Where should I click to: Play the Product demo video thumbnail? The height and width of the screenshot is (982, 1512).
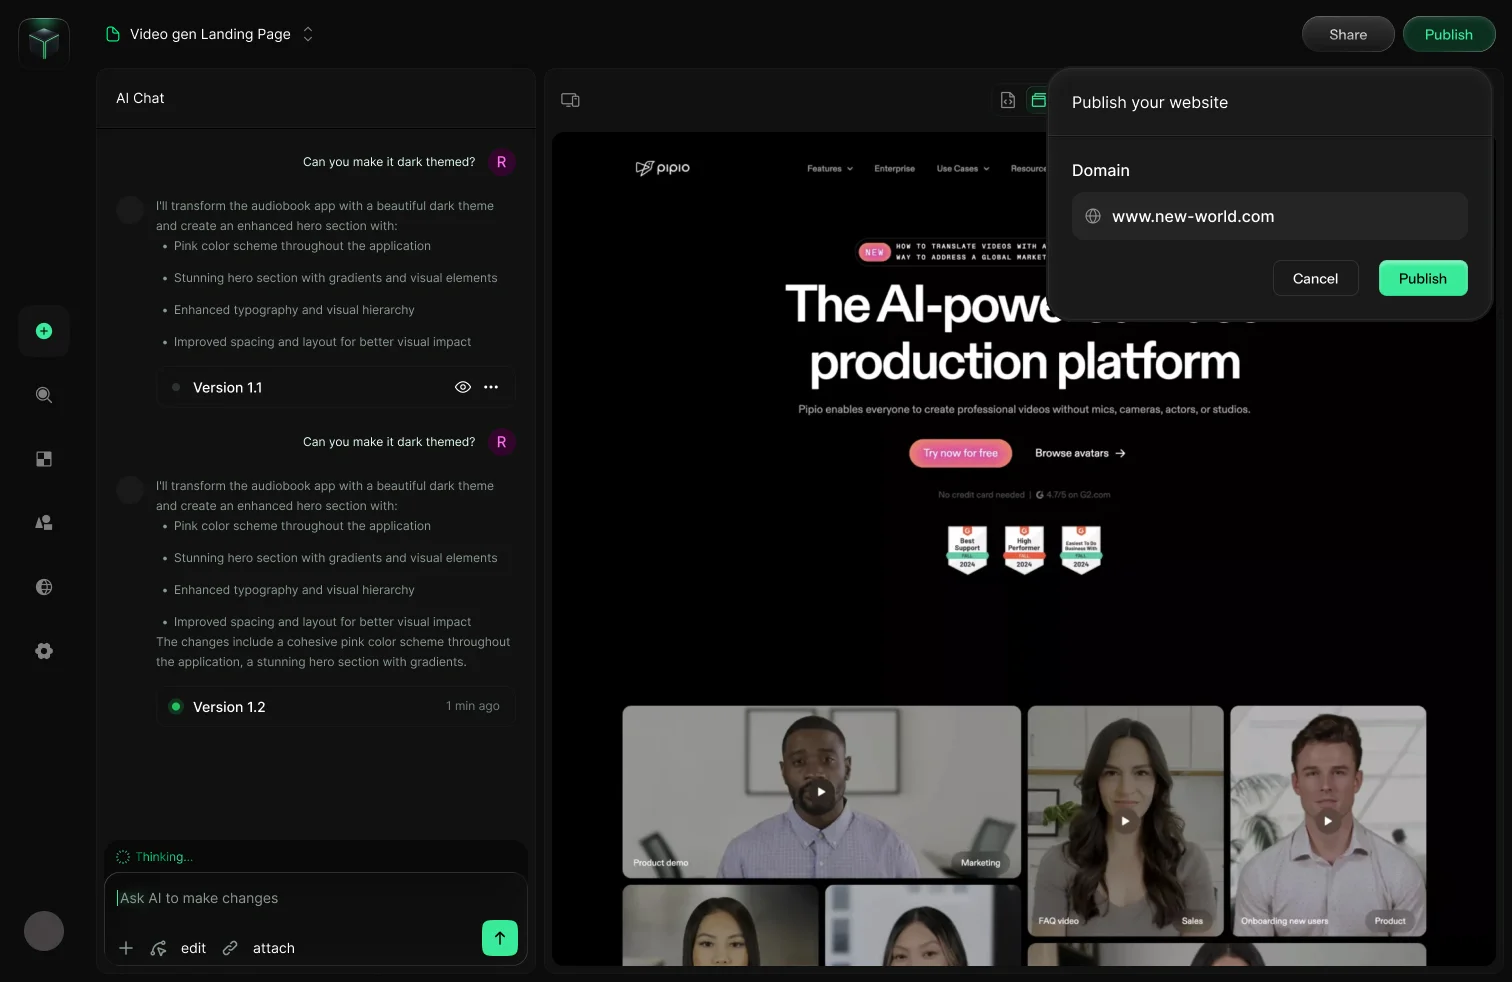(821, 792)
